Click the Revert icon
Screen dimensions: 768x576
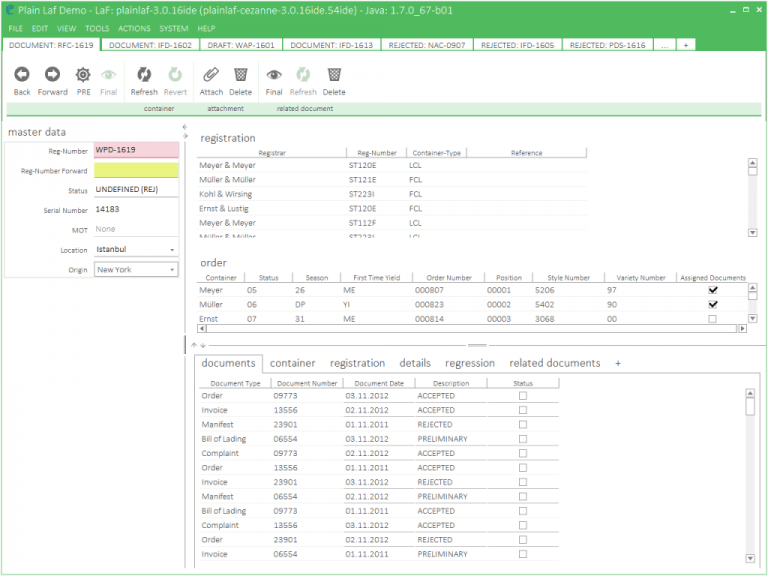(175, 74)
